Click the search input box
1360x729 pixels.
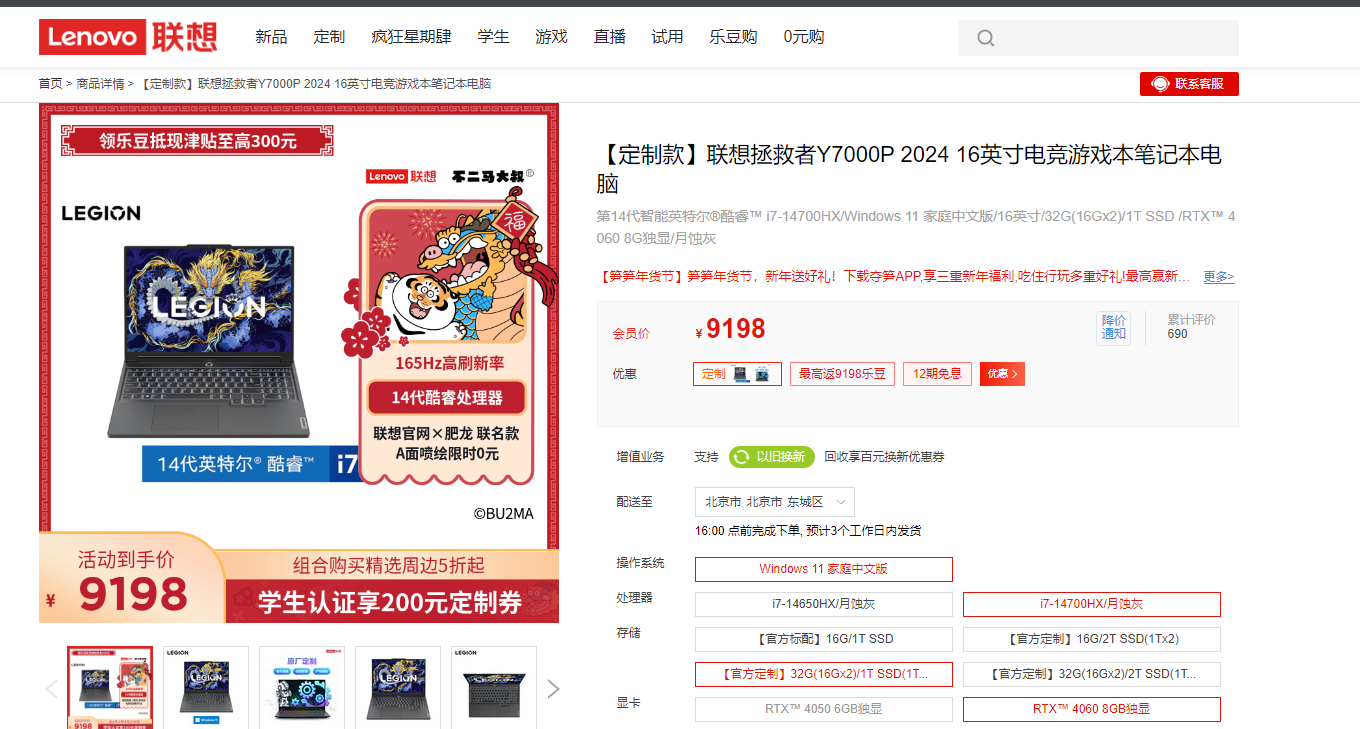(x=1099, y=38)
